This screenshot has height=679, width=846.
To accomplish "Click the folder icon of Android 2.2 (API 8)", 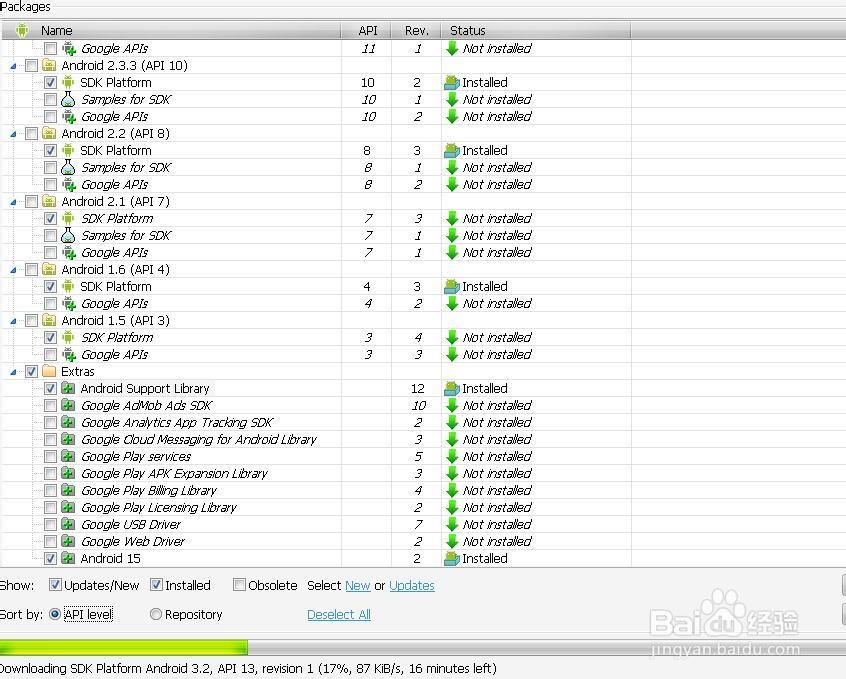I will pyautogui.click(x=49, y=133).
